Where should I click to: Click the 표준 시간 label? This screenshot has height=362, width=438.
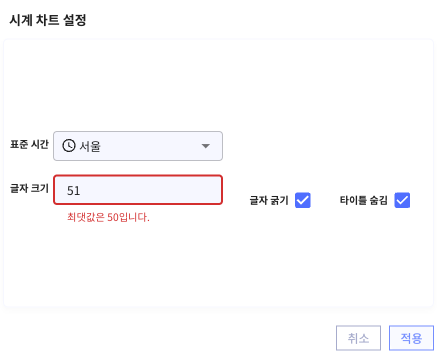pos(29,144)
